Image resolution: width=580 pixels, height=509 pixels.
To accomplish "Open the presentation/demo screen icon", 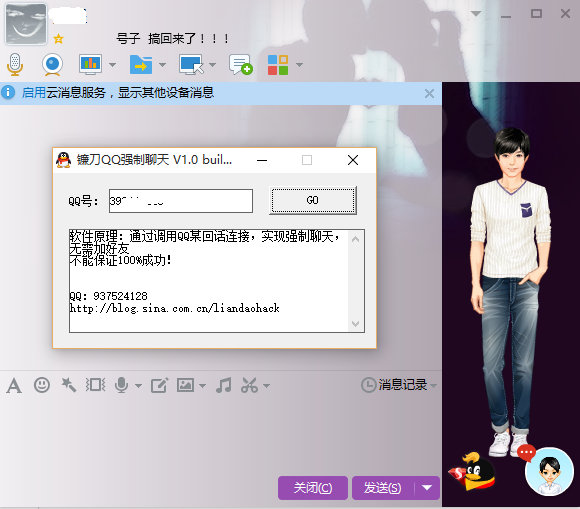I will (90, 64).
